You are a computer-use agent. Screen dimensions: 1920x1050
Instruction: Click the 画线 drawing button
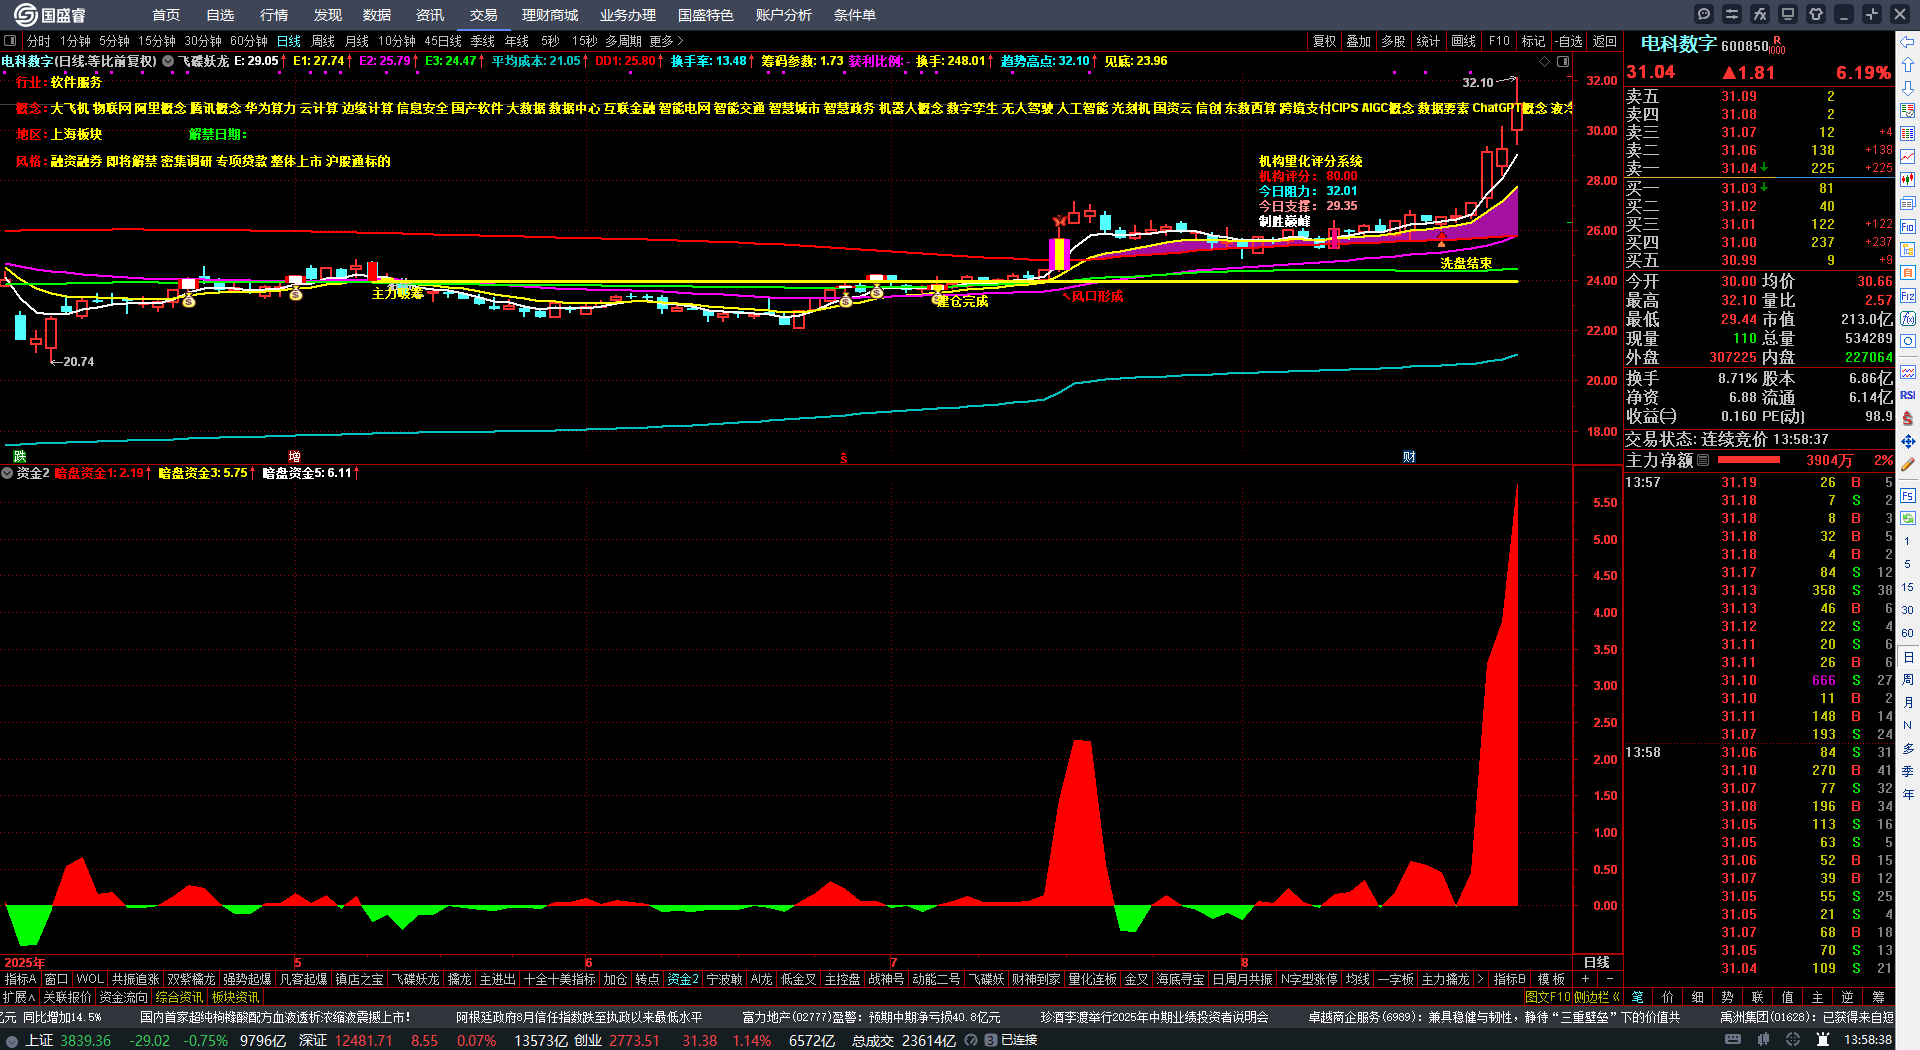pos(1464,41)
